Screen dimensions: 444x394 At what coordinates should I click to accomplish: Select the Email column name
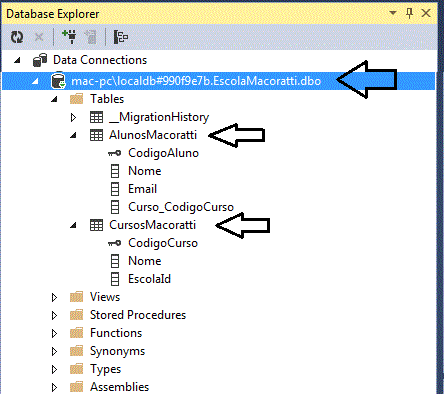(143, 189)
